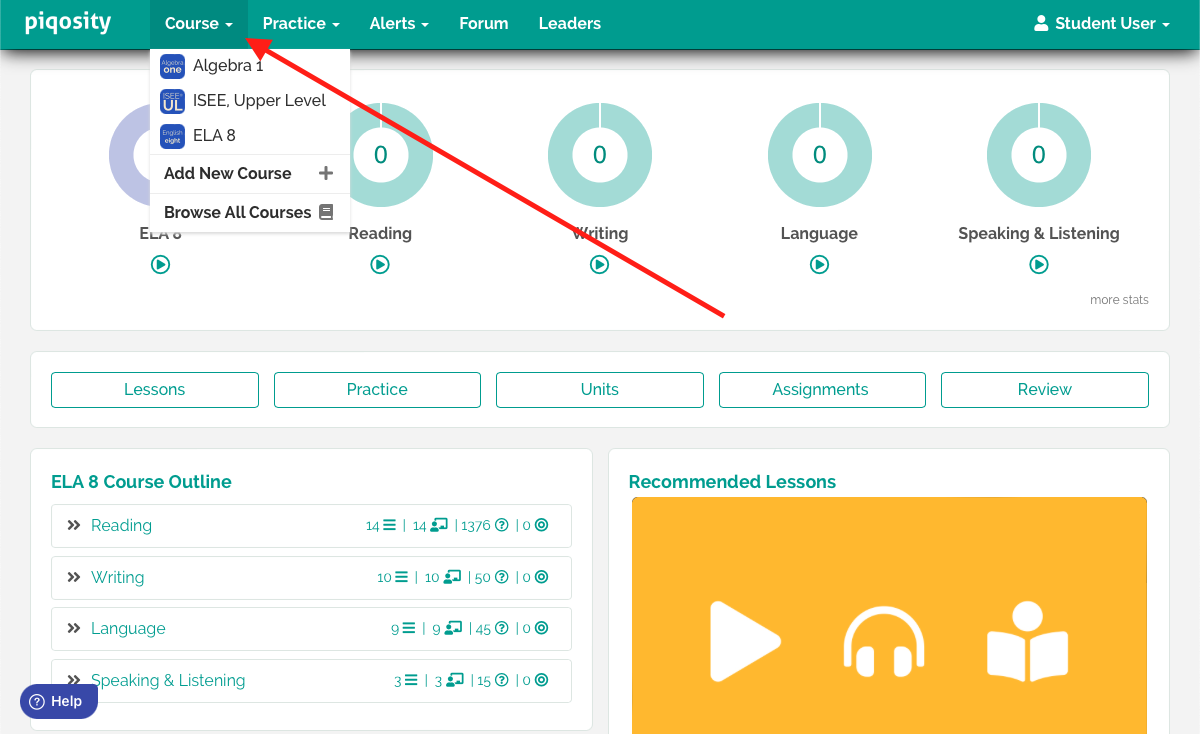Click the play icon under Reading

[x=380, y=265]
